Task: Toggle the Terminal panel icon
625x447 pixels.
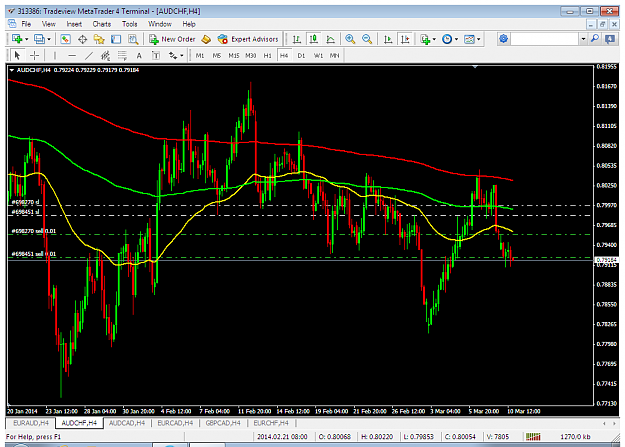Action: (116, 39)
